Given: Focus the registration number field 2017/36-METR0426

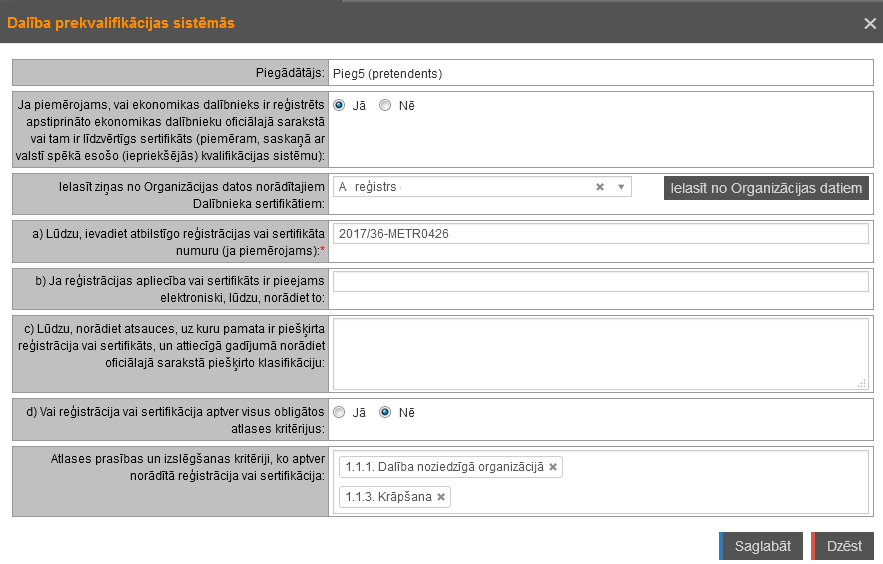Looking at the screenshot, I should [x=600, y=233].
